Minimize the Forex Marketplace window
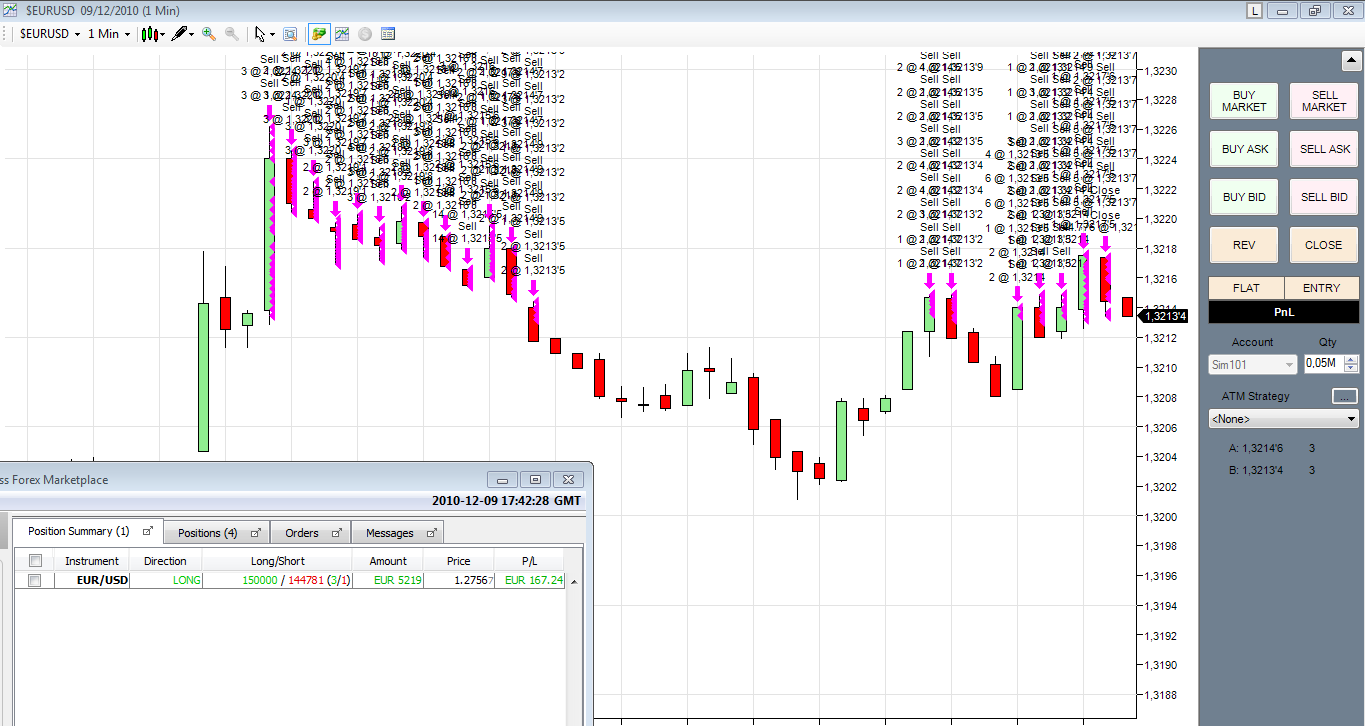Image resolution: width=1365 pixels, height=726 pixels. pyautogui.click(x=502, y=480)
